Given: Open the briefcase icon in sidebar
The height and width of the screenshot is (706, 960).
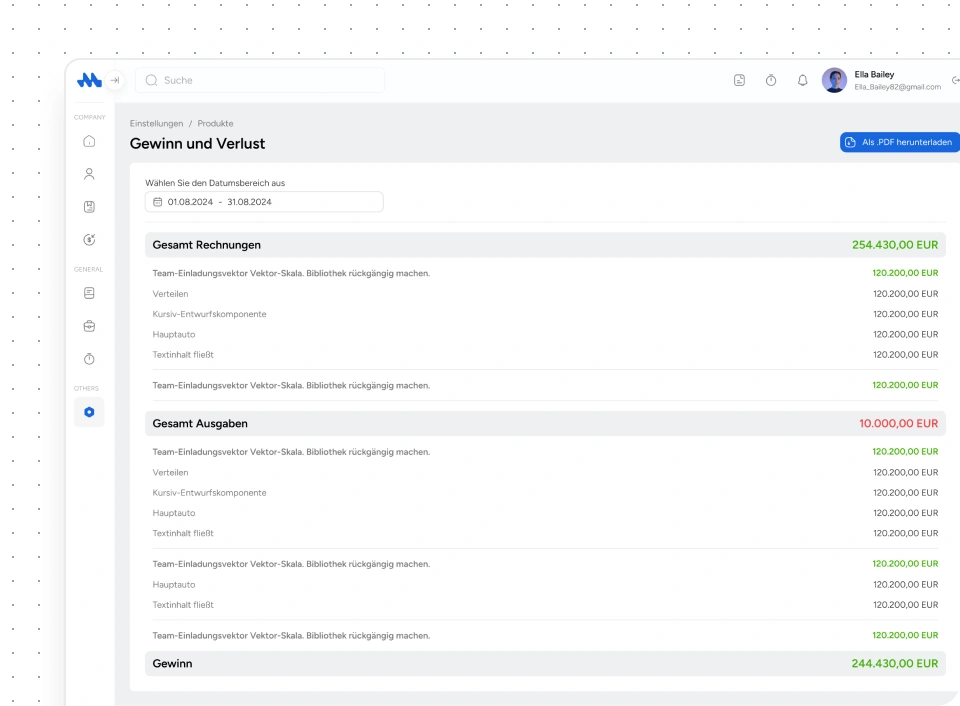Looking at the screenshot, I should (x=89, y=326).
